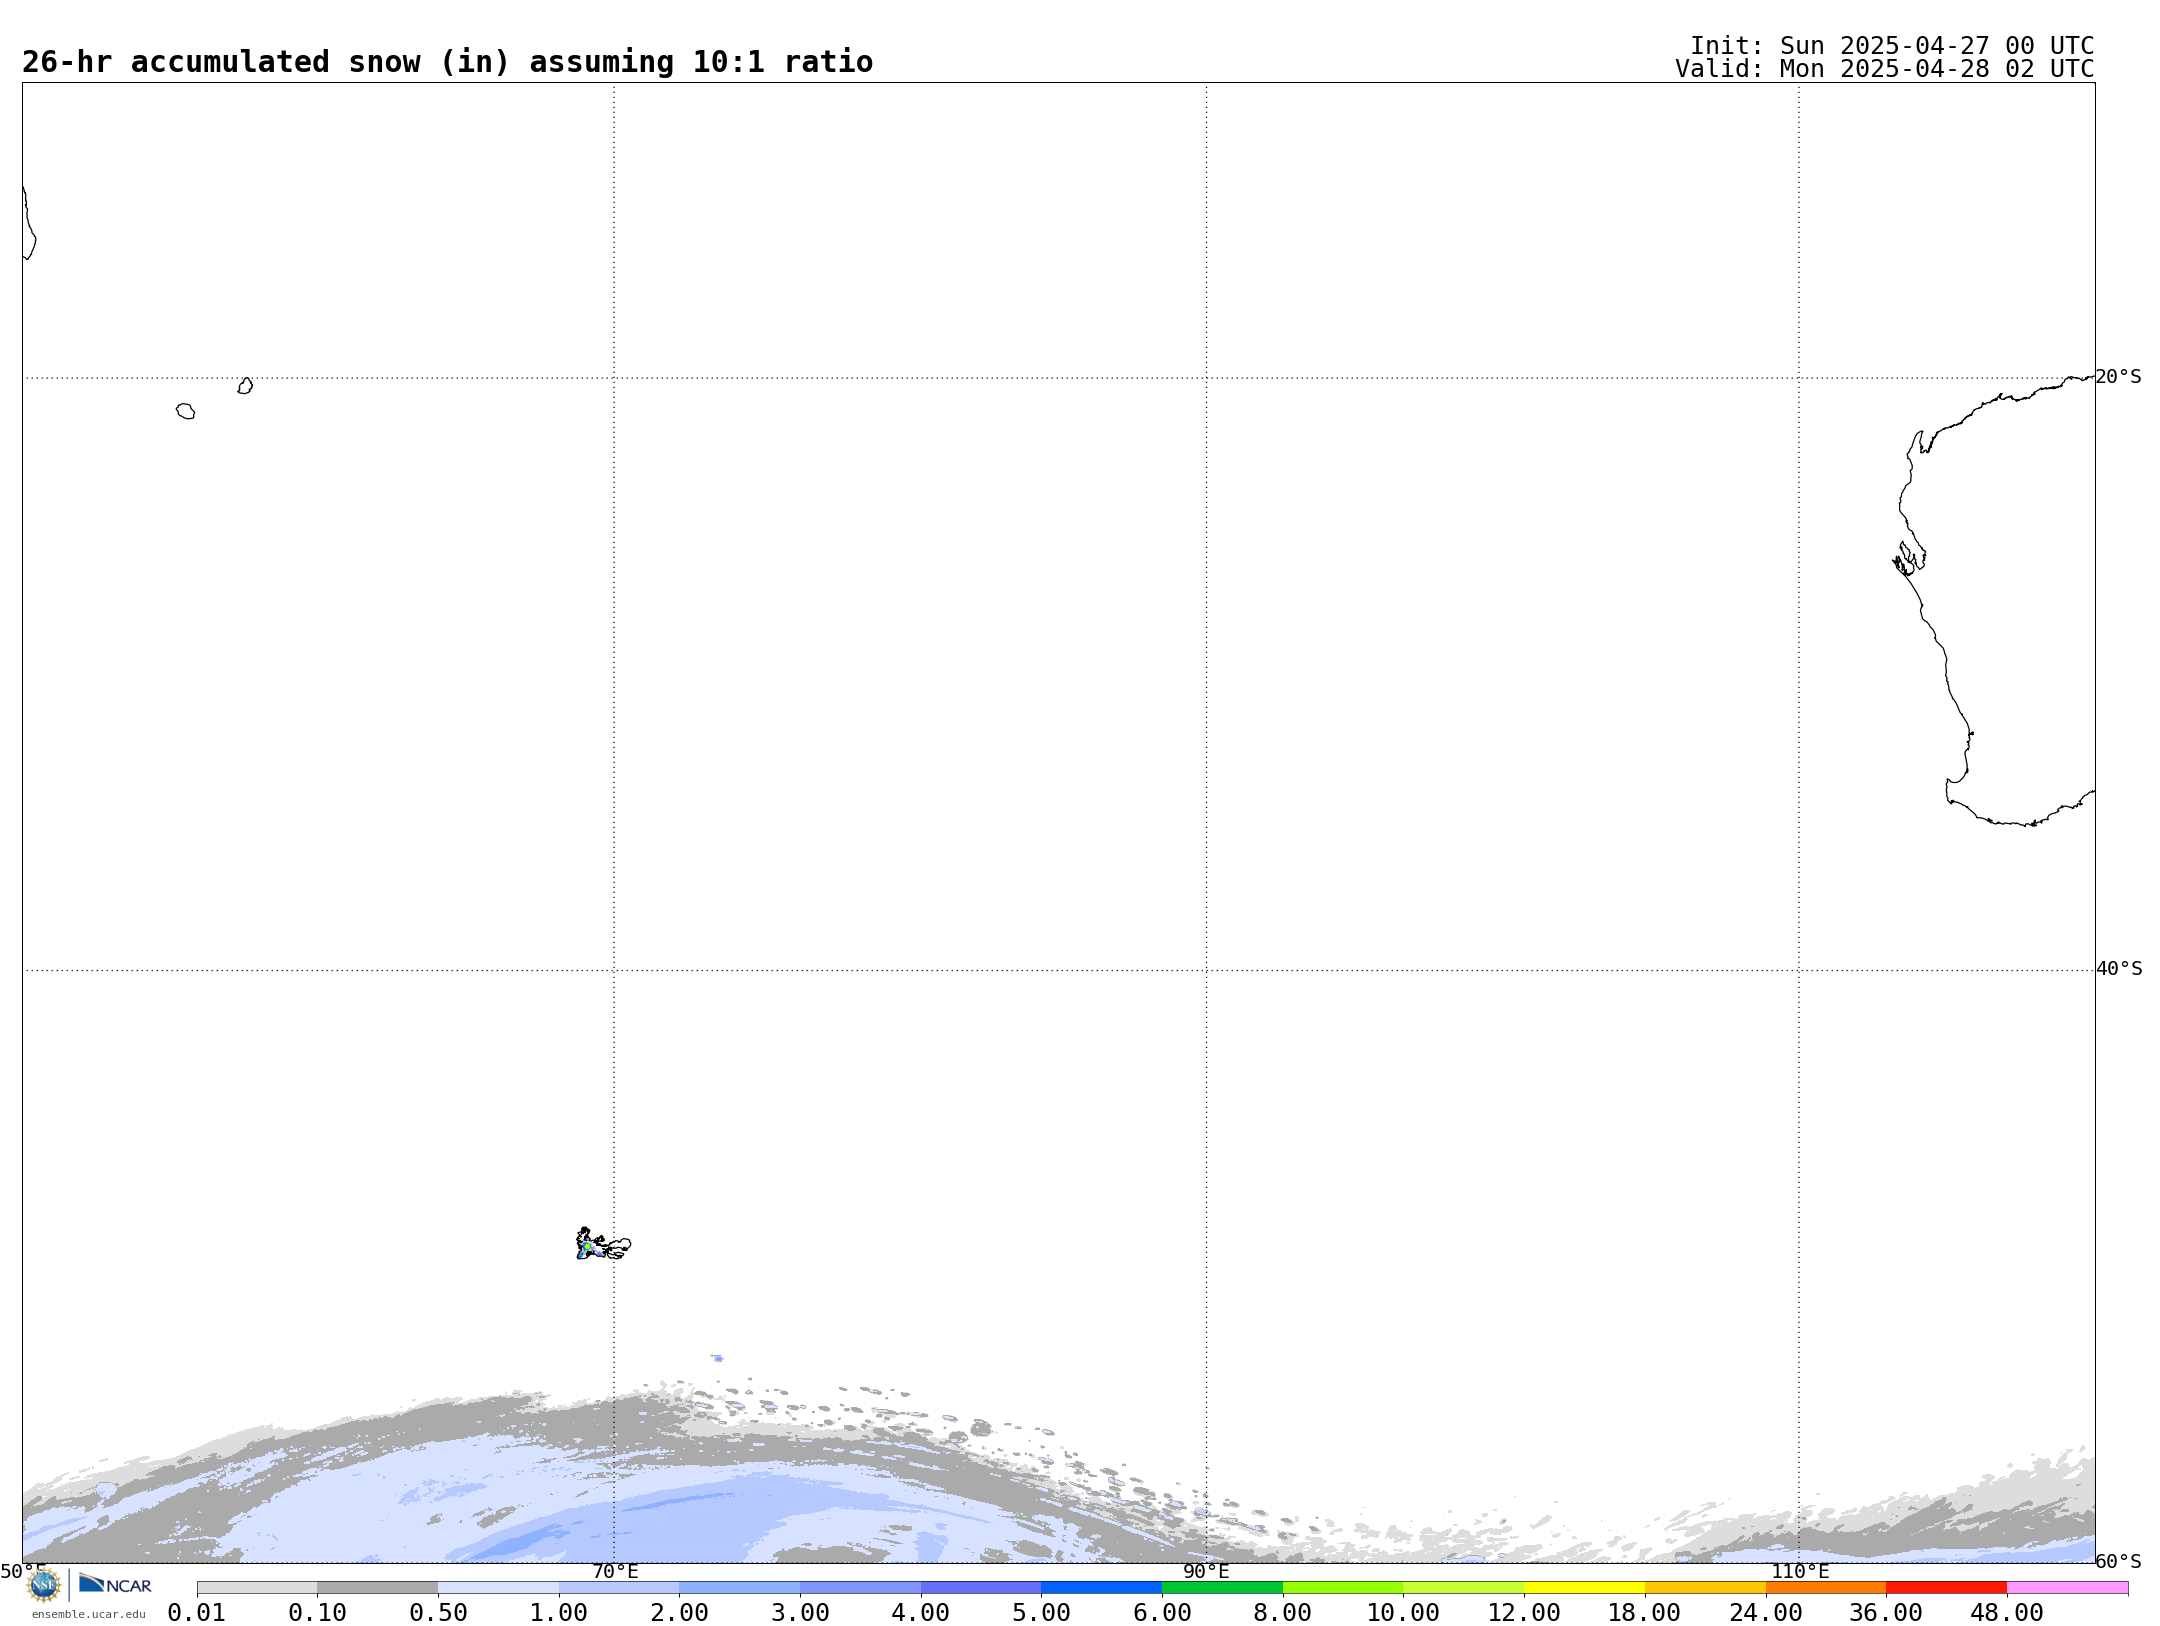The height and width of the screenshot is (1626, 2160).
Task: Click the 10.00 colorbar value
Action: pos(1403,1612)
